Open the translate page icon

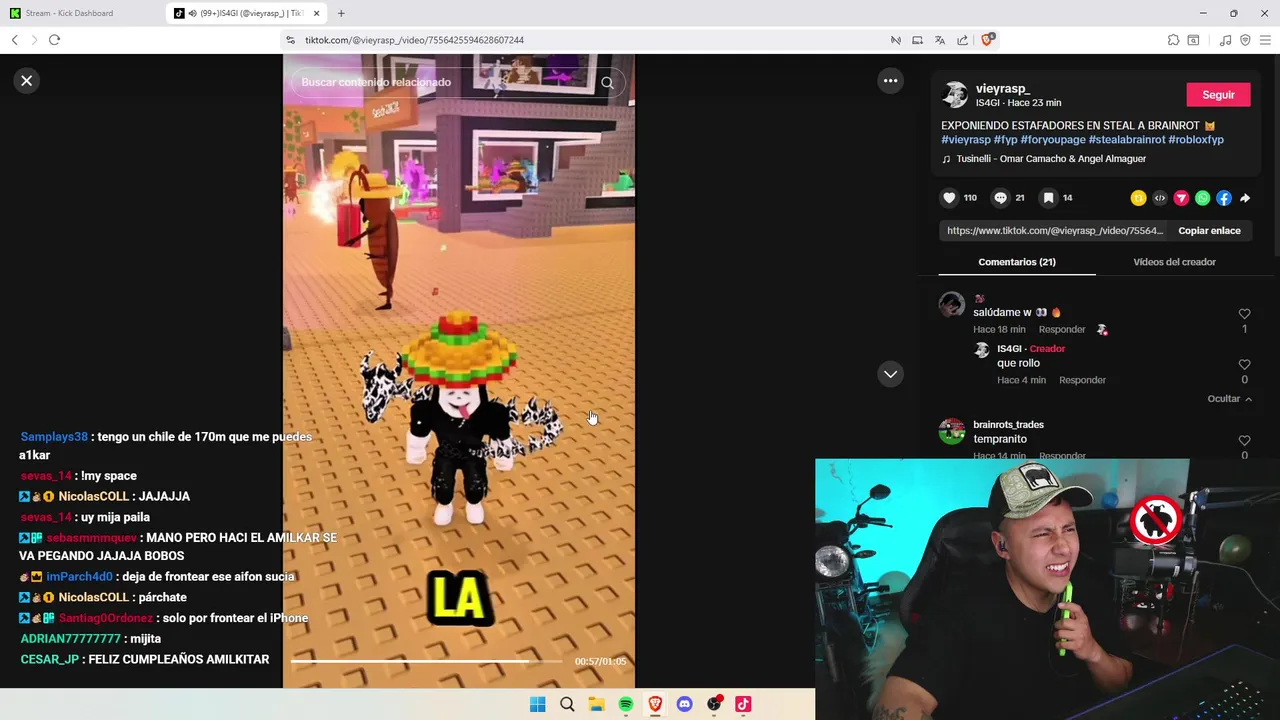(940, 40)
